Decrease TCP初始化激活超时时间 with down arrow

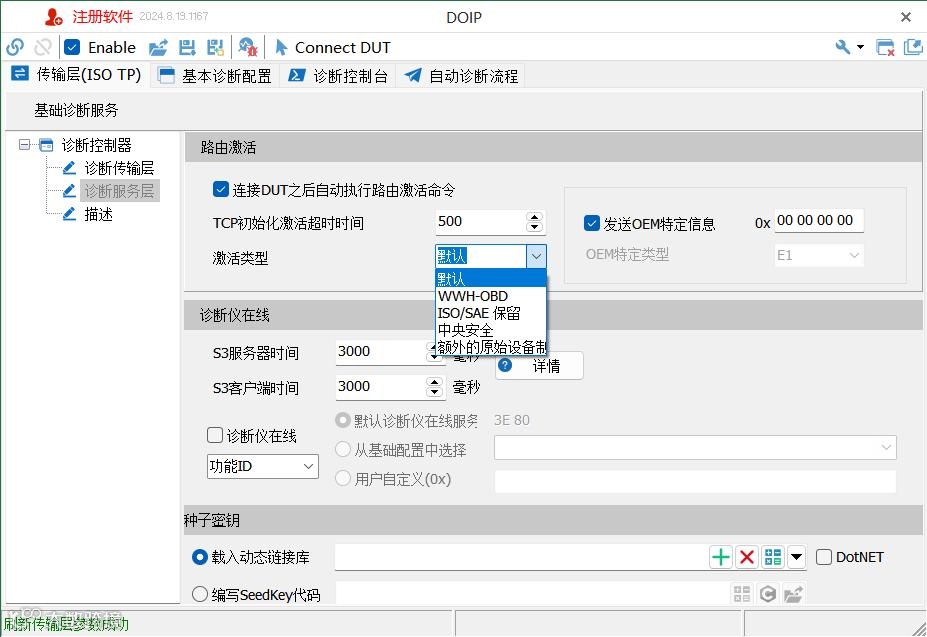point(534,227)
